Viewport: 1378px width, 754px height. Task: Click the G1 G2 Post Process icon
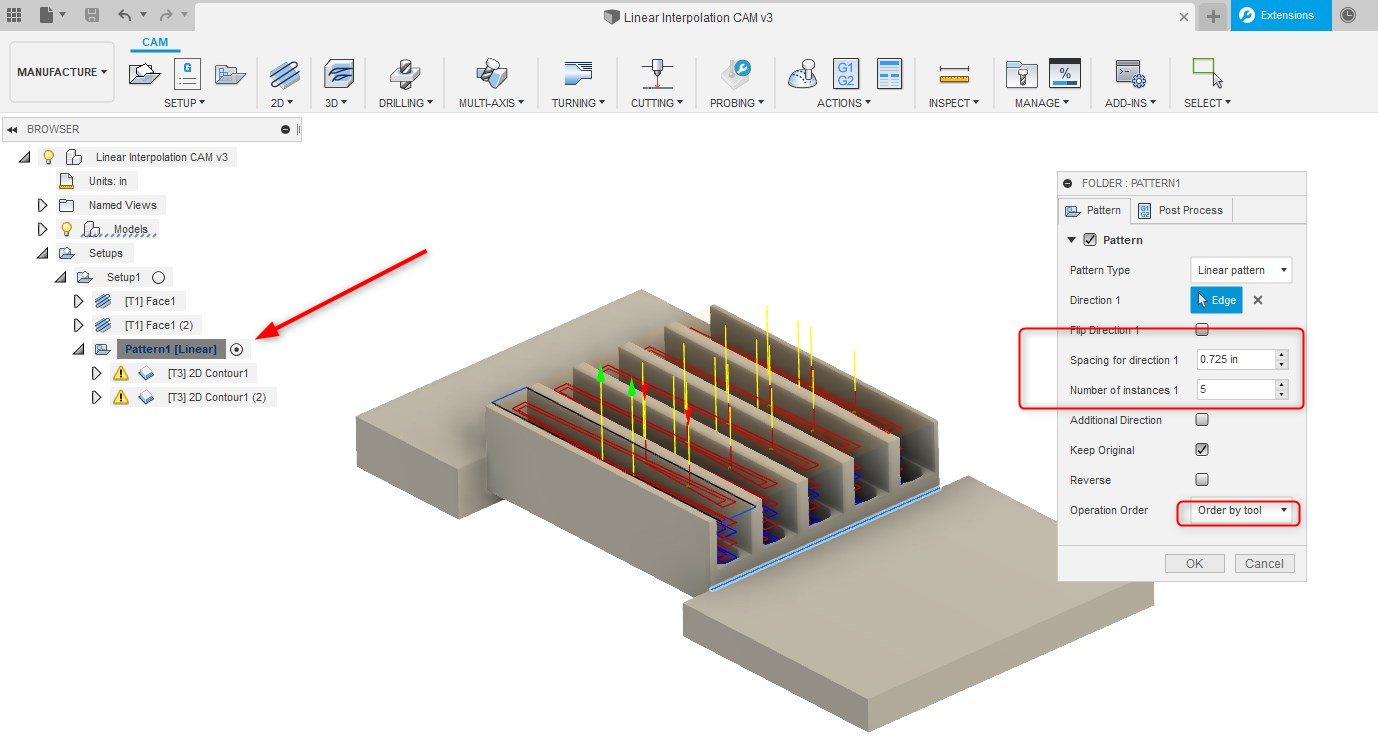pos(846,74)
